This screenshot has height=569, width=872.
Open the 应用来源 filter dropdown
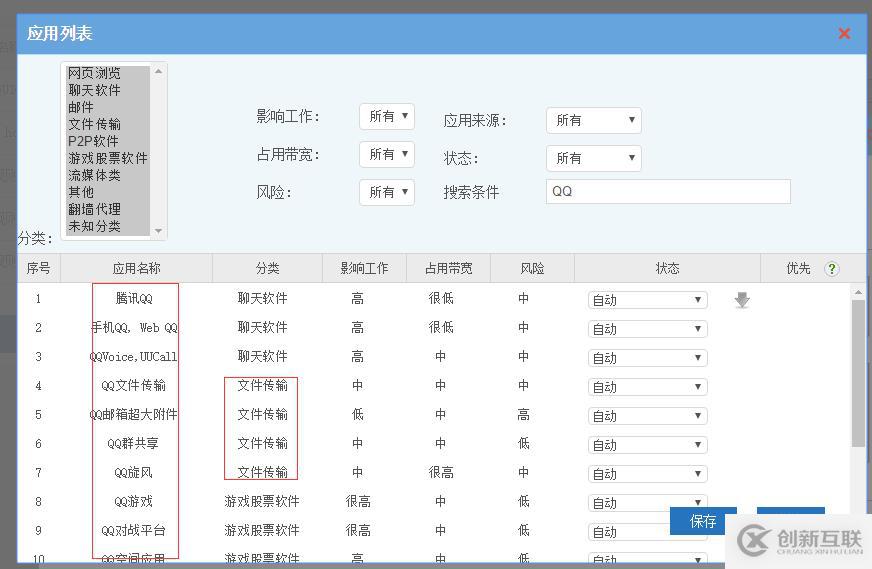click(x=593, y=120)
